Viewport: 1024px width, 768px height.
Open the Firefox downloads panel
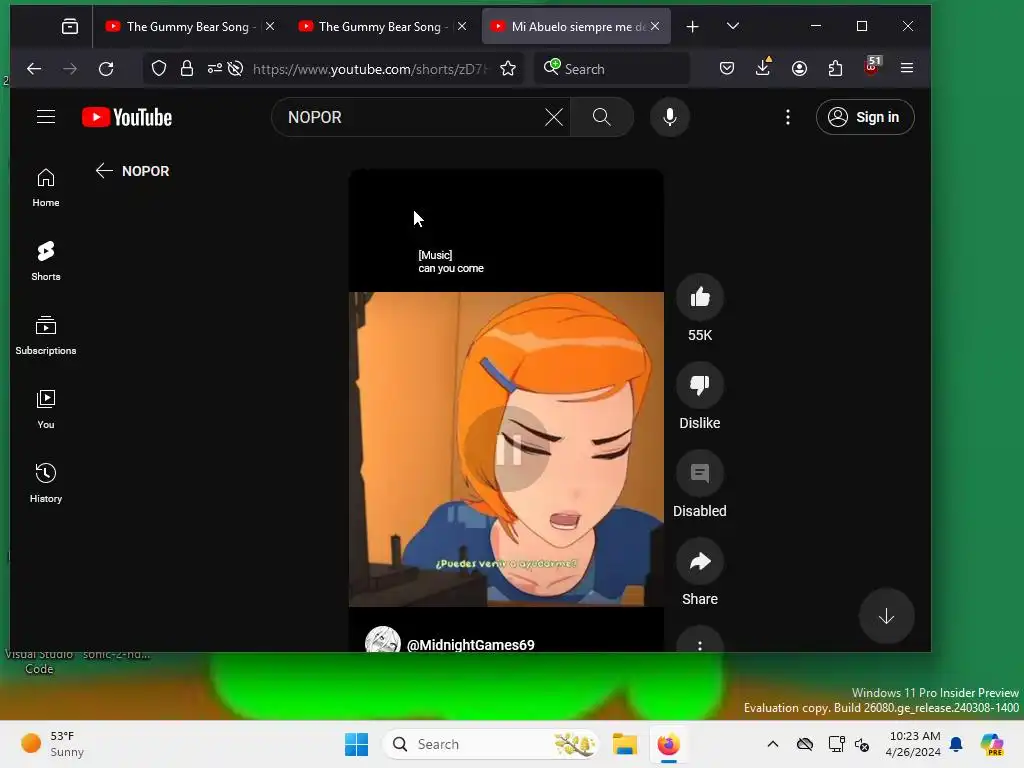(763, 68)
